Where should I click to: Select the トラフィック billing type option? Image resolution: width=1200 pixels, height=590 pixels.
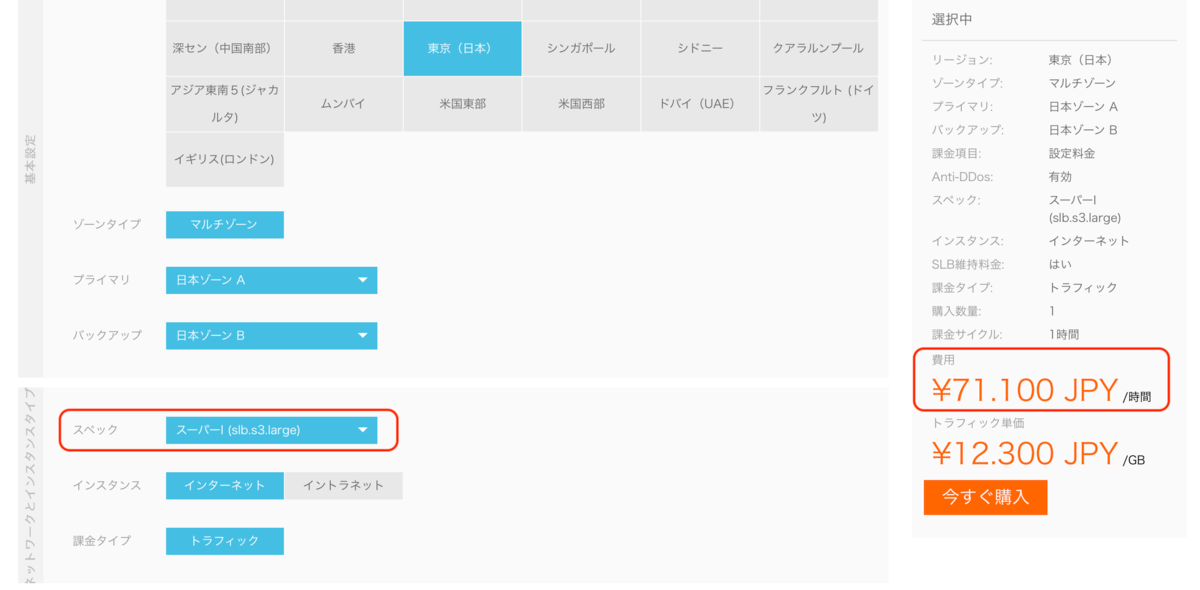pyautogui.click(x=224, y=540)
